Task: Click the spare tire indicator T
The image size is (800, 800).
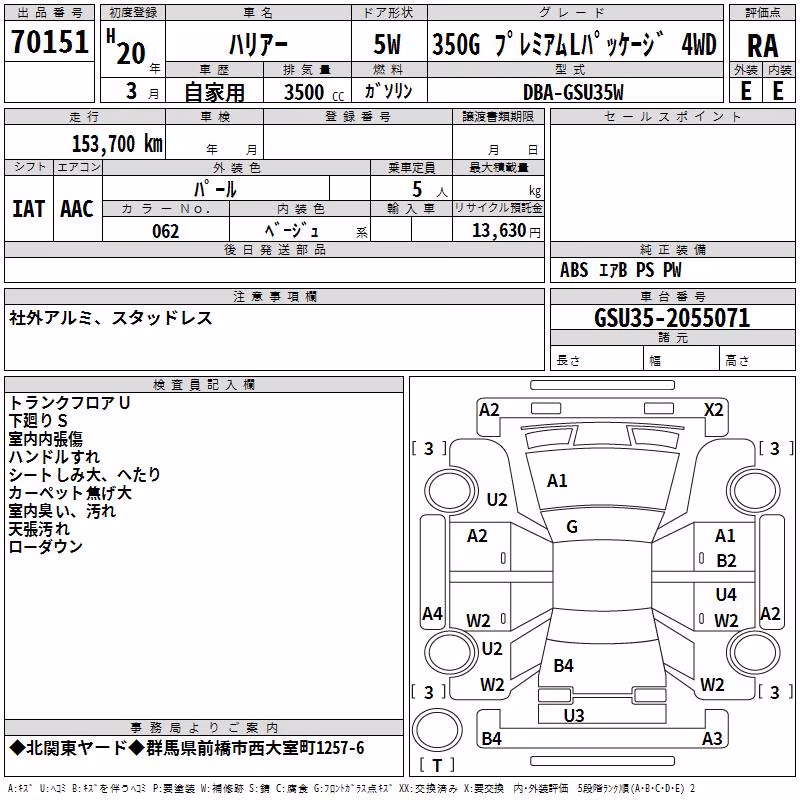Action: pos(437,765)
